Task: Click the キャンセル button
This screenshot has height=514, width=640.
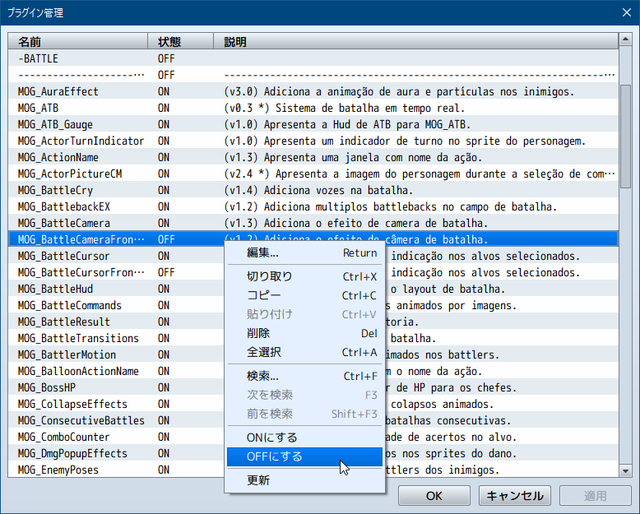Action: click(x=514, y=496)
